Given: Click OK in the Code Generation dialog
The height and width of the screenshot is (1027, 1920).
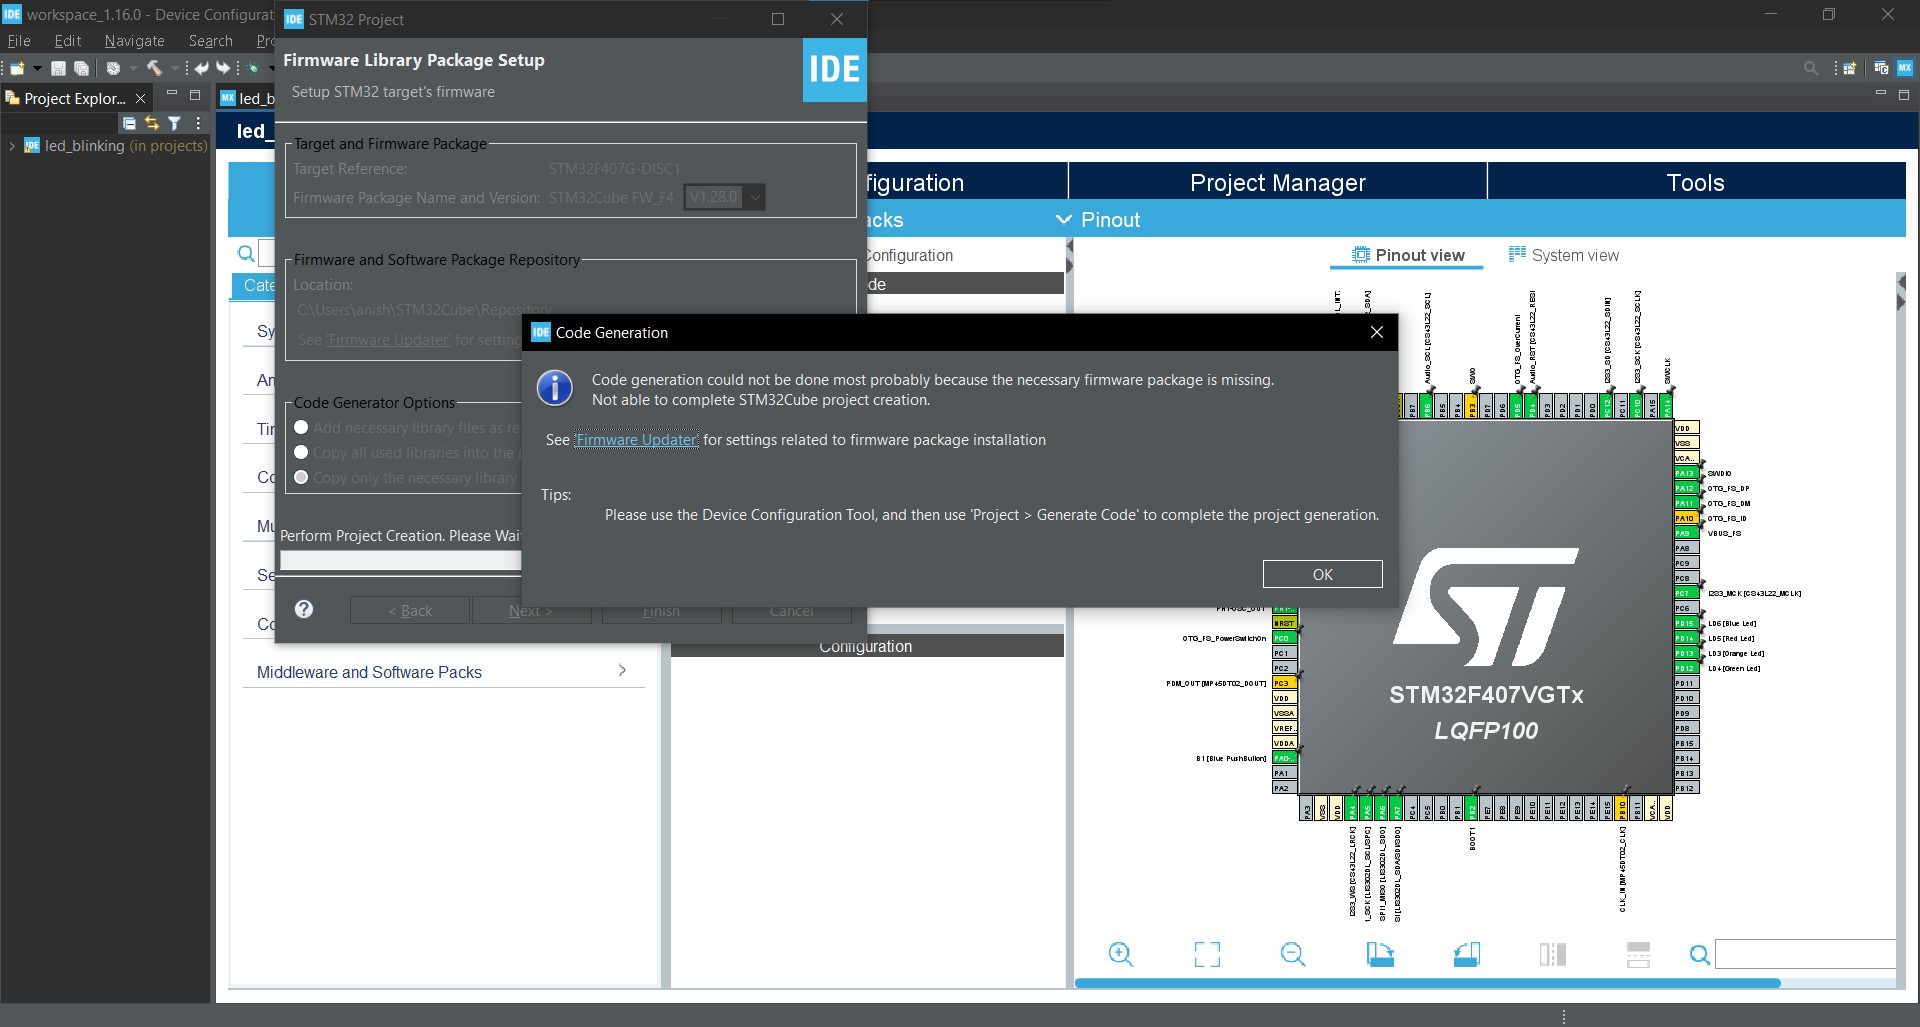Looking at the screenshot, I should (1322, 574).
